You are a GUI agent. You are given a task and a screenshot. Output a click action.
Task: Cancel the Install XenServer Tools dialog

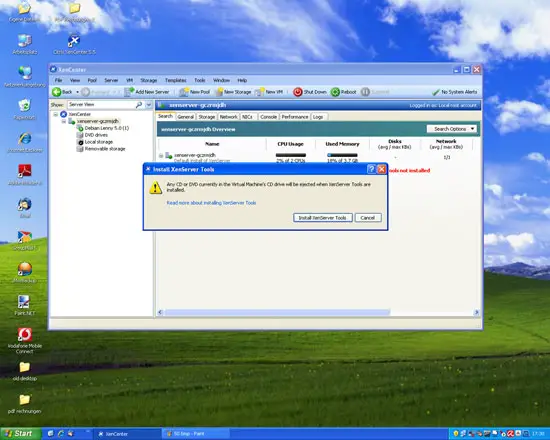[368, 218]
